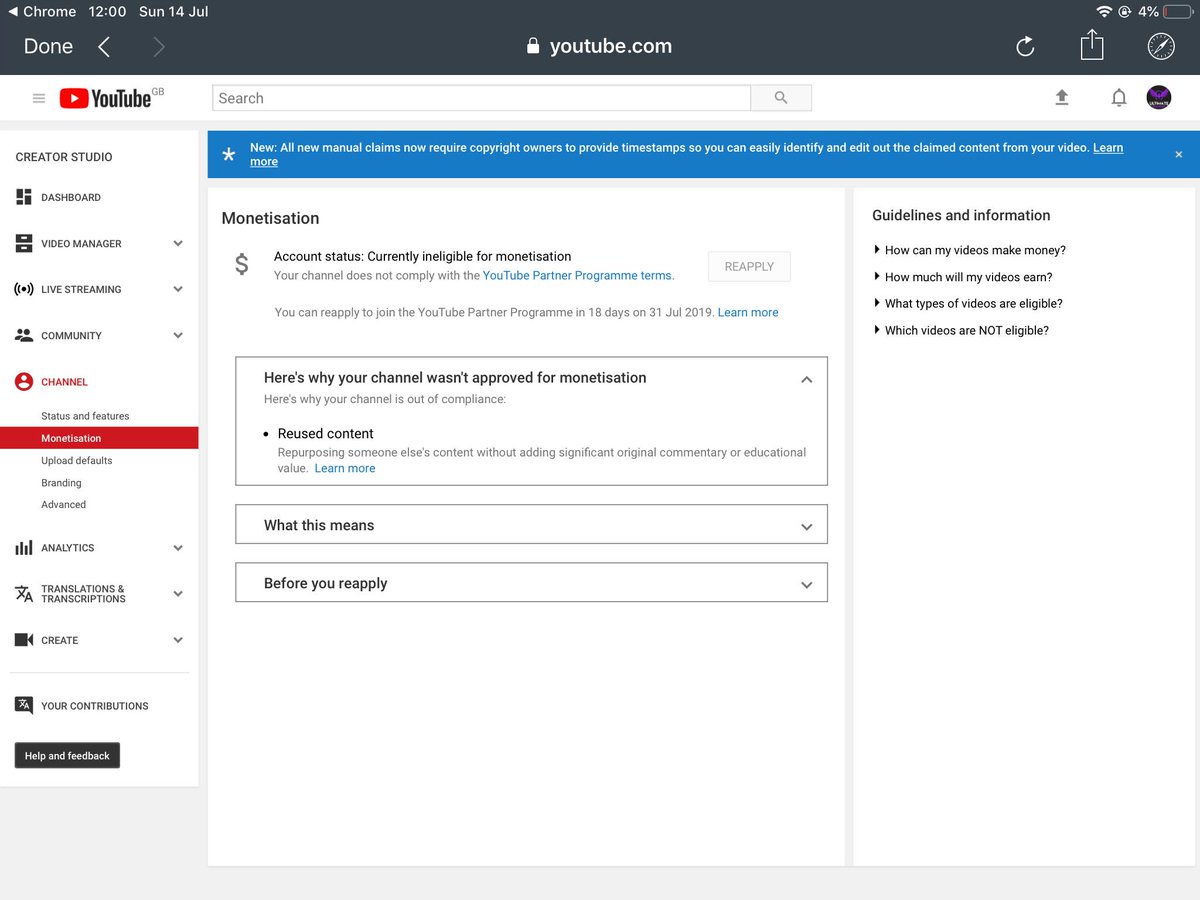This screenshot has height=900, width=1200.
Task: Click the Video Manager icon
Action: [24, 243]
